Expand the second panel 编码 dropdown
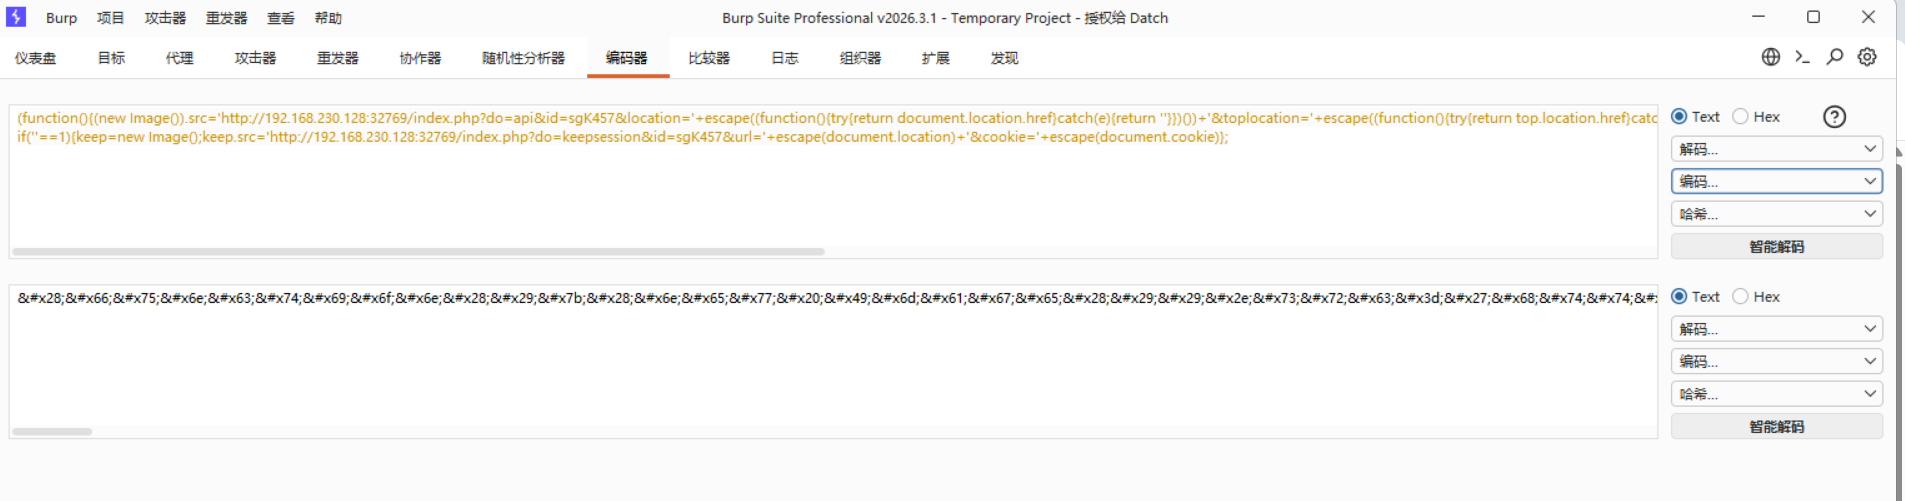 (1777, 361)
